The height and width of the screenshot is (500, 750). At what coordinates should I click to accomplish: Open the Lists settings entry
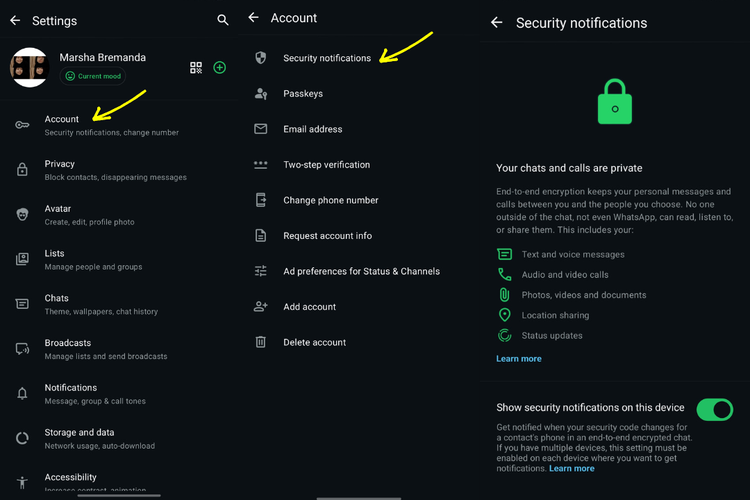(119, 259)
